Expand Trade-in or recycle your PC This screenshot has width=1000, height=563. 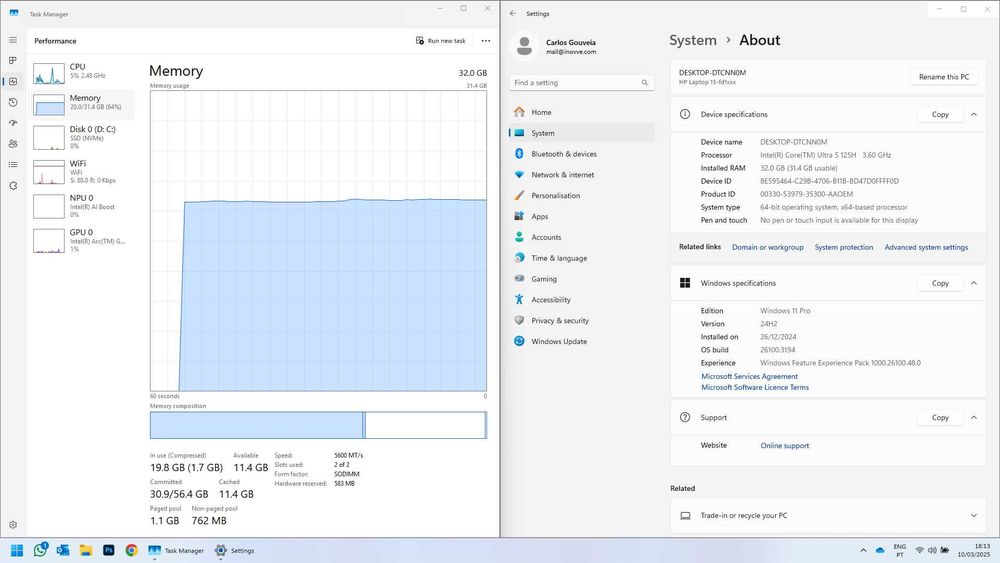973,515
